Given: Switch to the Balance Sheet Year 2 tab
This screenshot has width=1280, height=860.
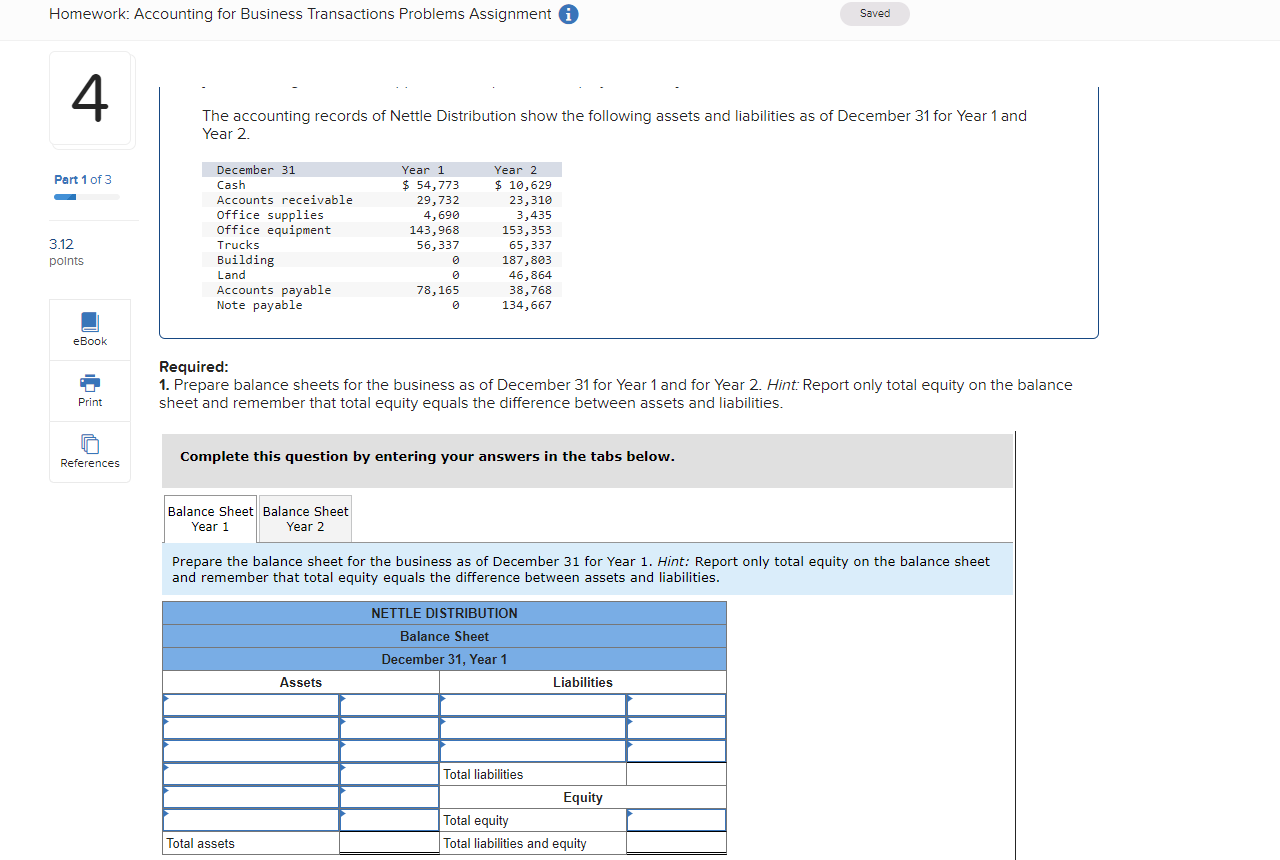Looking at the screenshot, I should (x=304, y=518).
